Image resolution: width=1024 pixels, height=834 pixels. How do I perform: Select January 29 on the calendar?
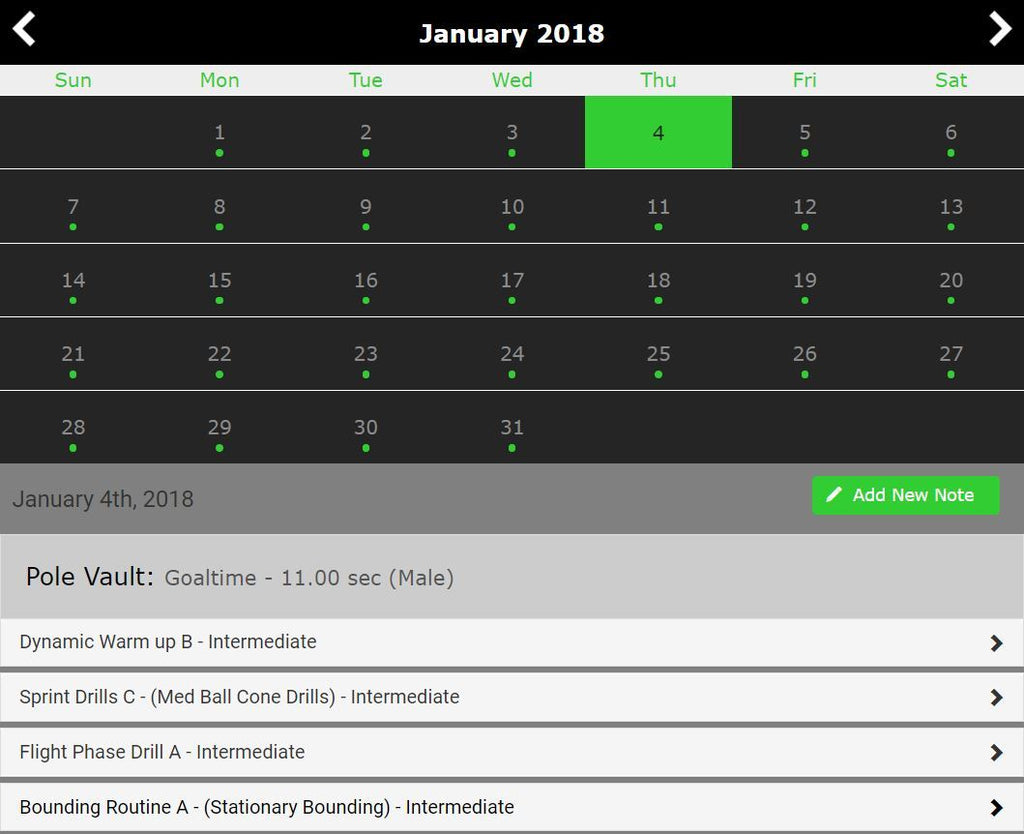click(x=219, y=428)
